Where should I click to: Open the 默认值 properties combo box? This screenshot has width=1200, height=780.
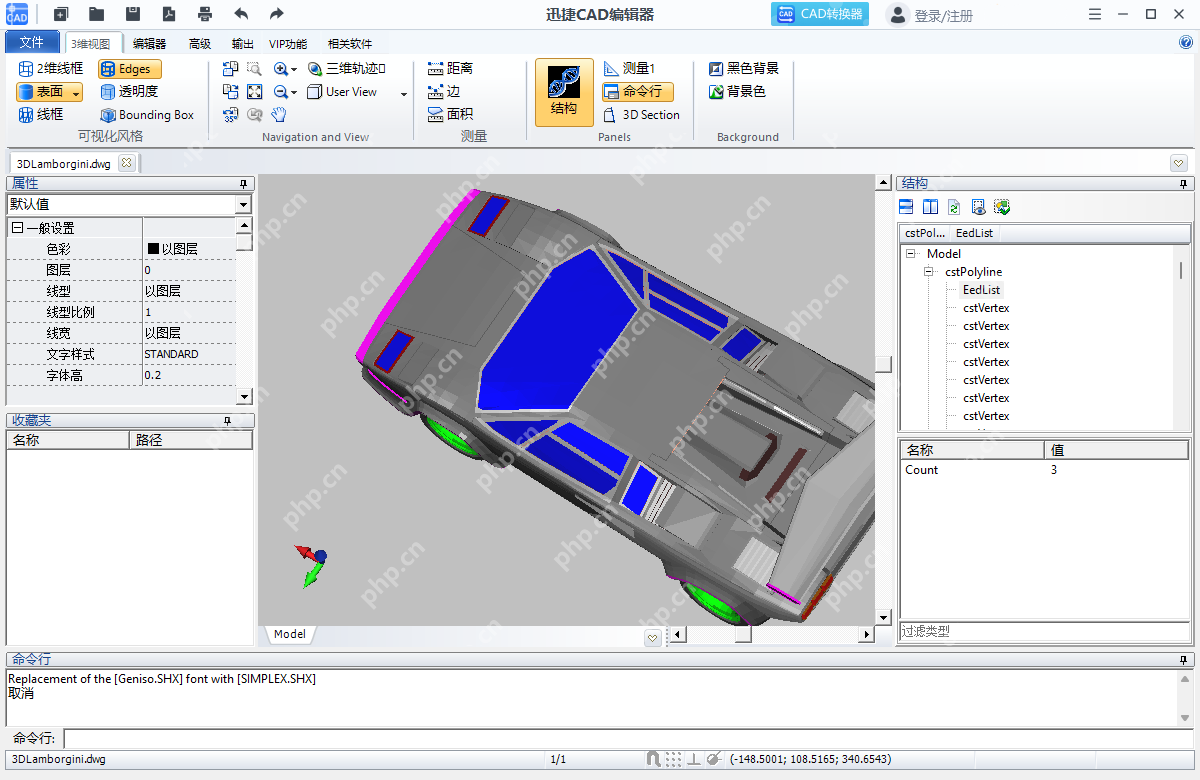[x=129, y=204]
